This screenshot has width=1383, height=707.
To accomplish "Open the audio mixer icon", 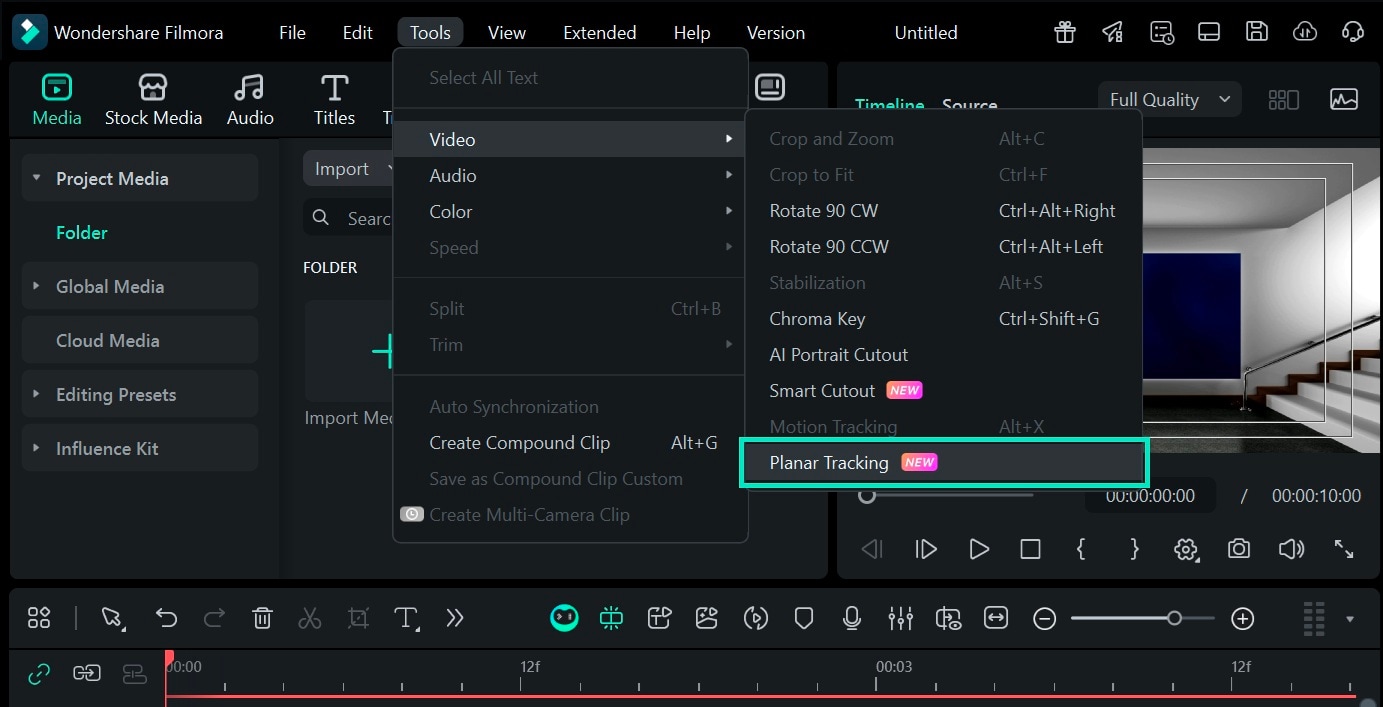I will pos(901,618).
